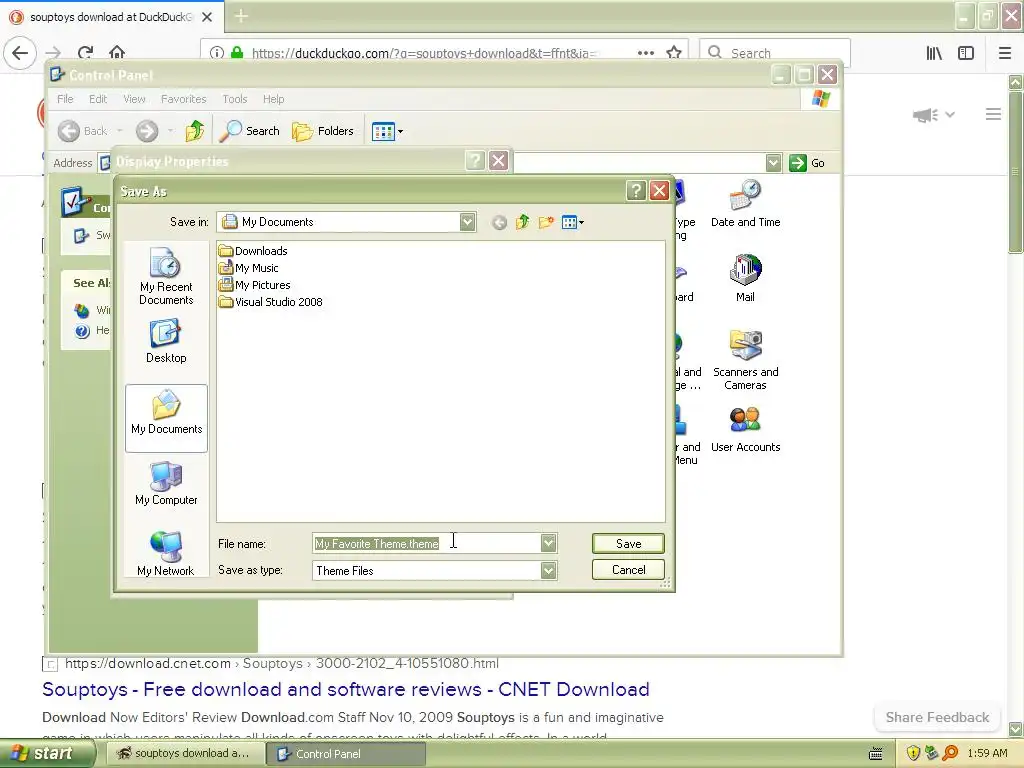Open Firefox Library icon

tap(934, 53)
